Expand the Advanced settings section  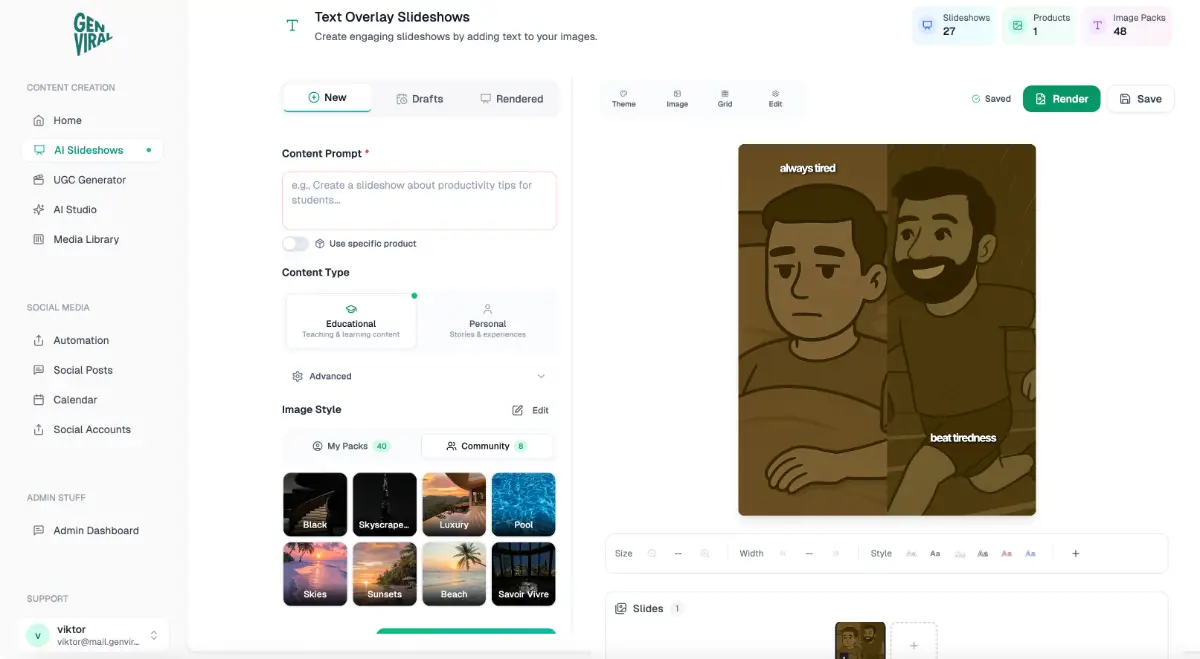tap(419, 376)
